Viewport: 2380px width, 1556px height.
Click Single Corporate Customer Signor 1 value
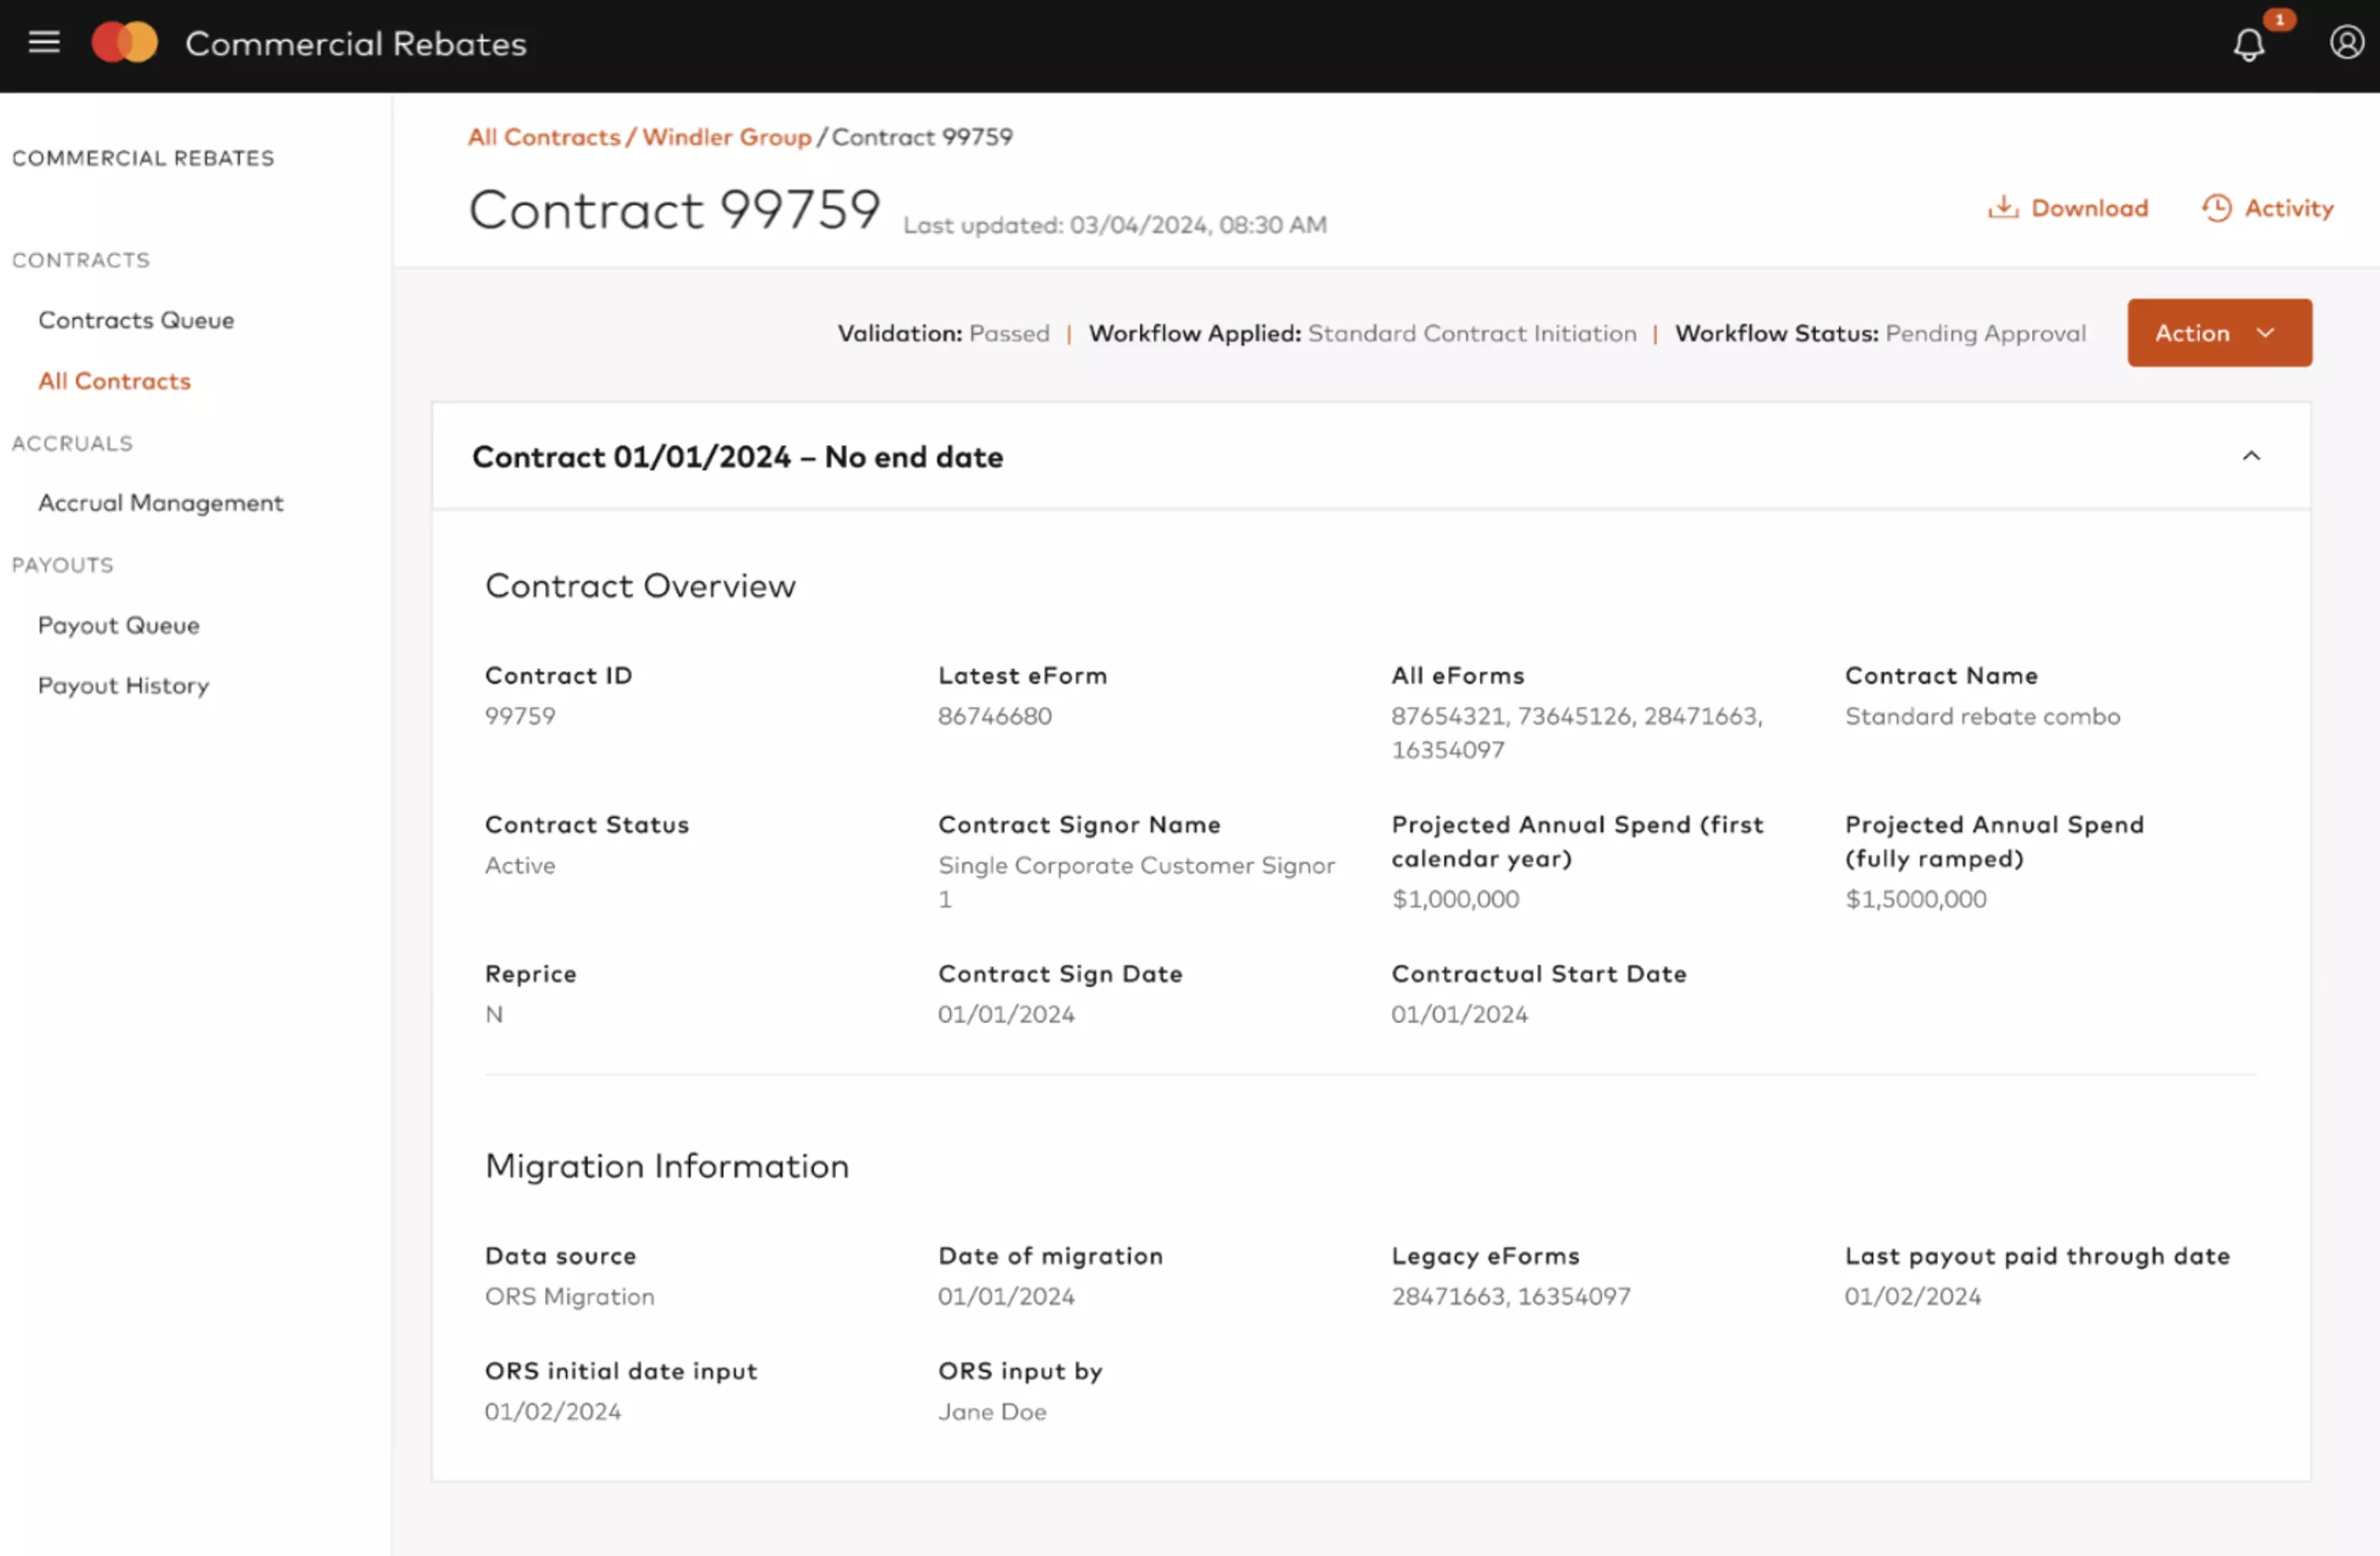[1136, 882]
